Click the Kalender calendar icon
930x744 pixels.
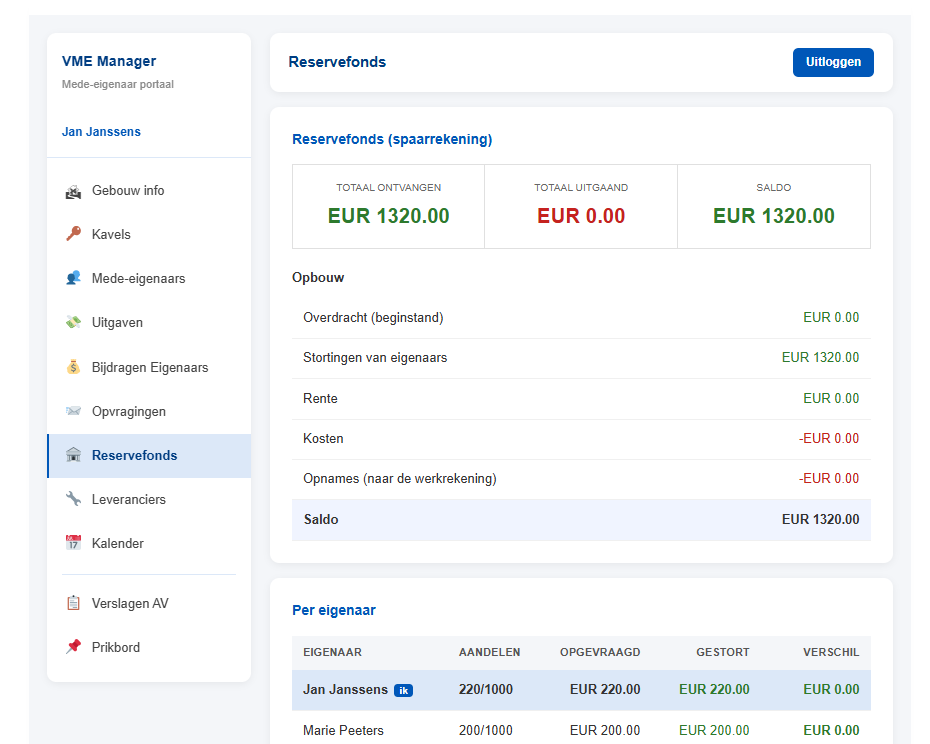pyautogui.click(x=73, y=543)
